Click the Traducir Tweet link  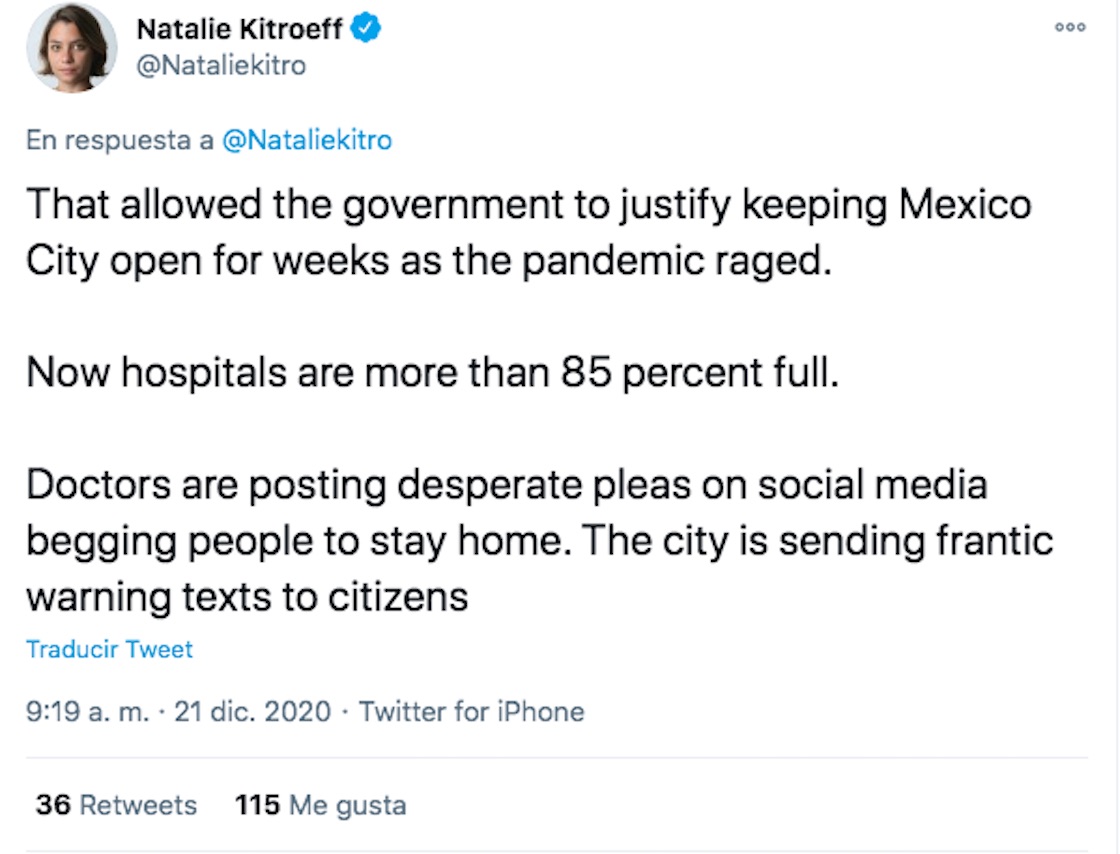109,649
